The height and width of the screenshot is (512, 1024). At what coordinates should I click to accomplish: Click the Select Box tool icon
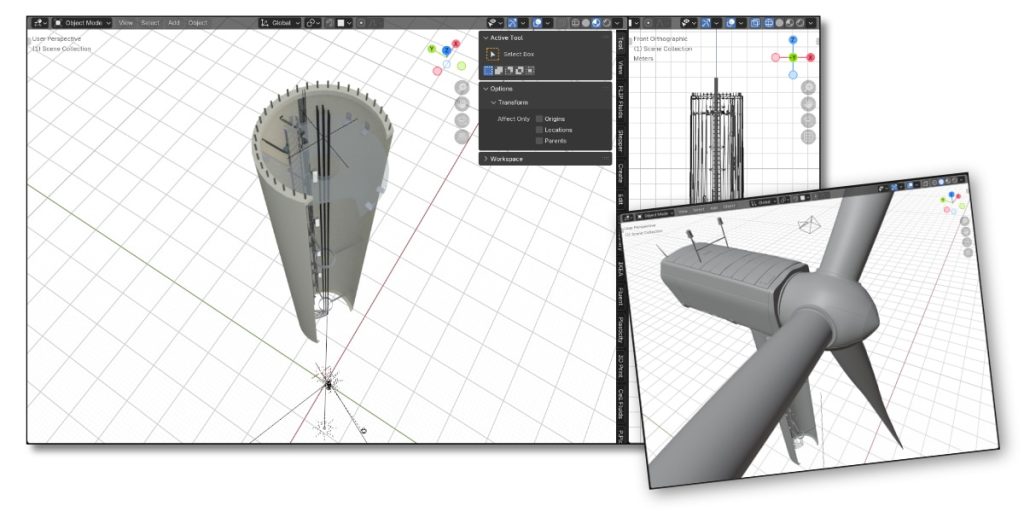point(492,55)
